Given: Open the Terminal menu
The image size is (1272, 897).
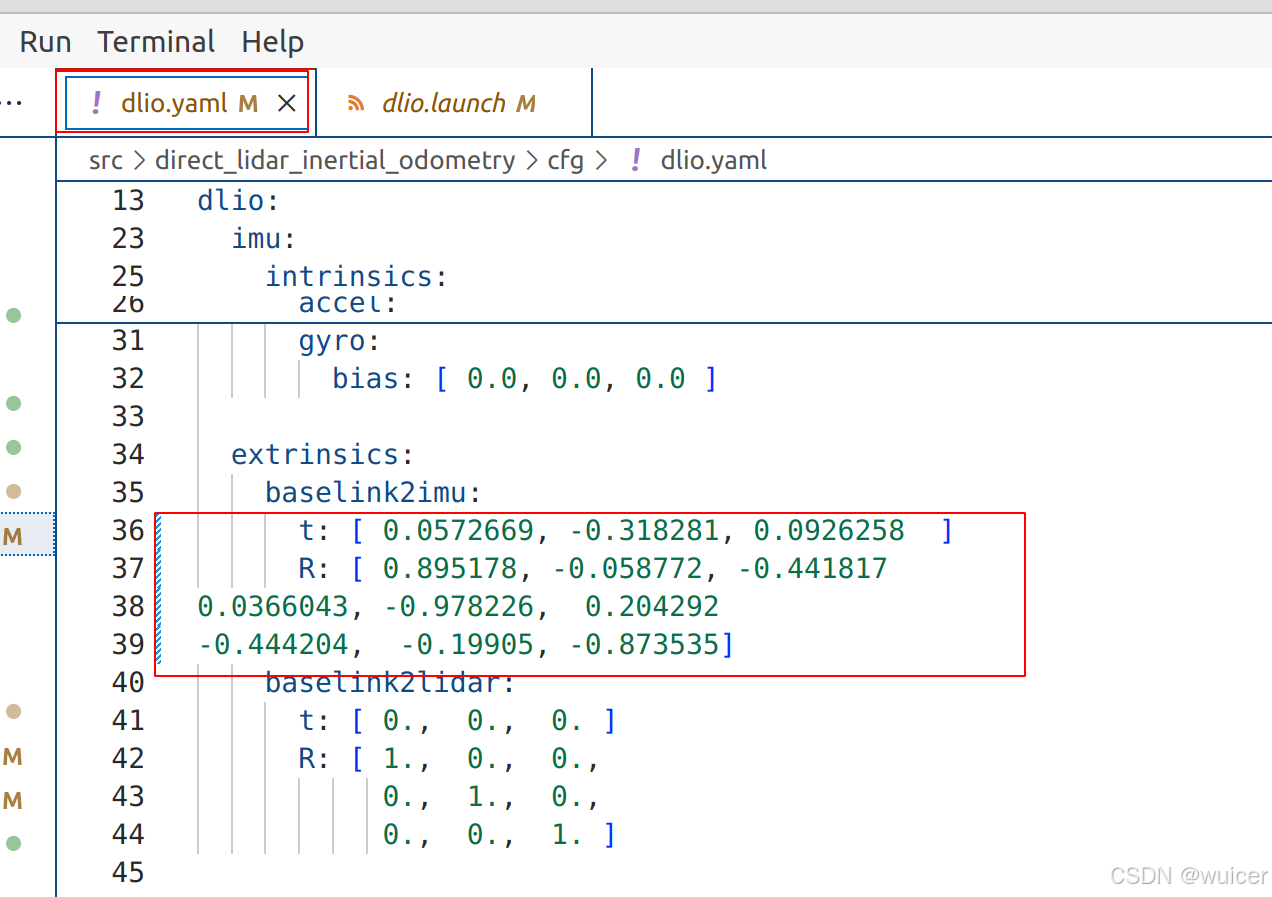Looking at the screenshot, I should pos(156,41).
